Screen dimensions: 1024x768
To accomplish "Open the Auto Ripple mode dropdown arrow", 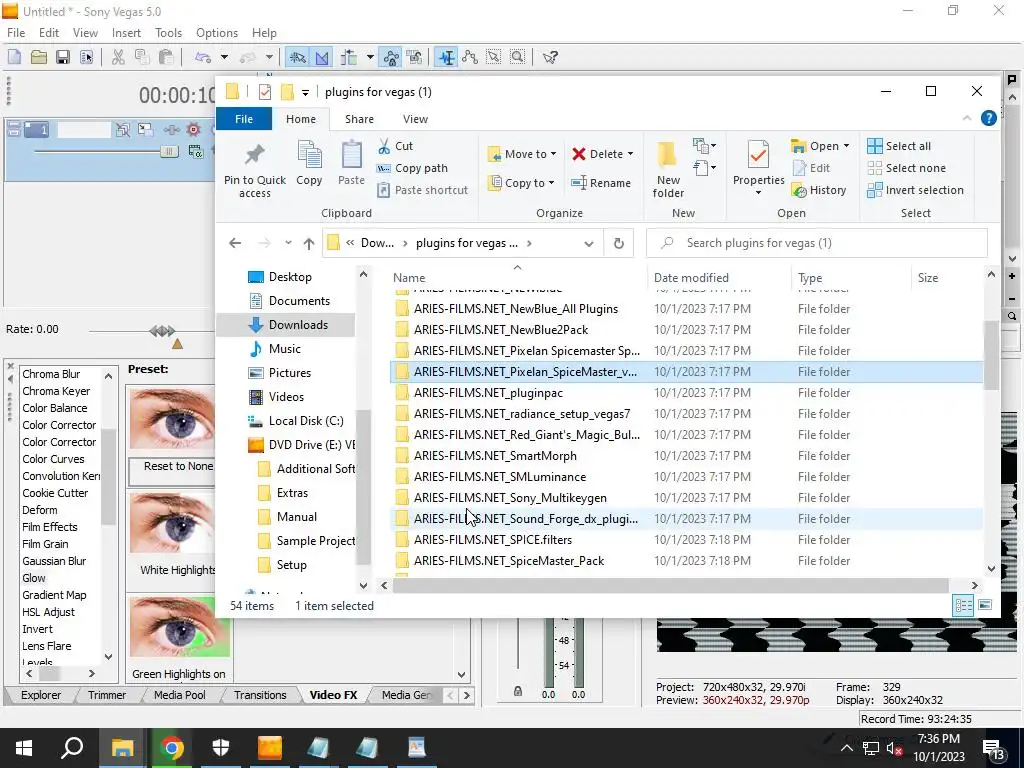I will 370,57.
